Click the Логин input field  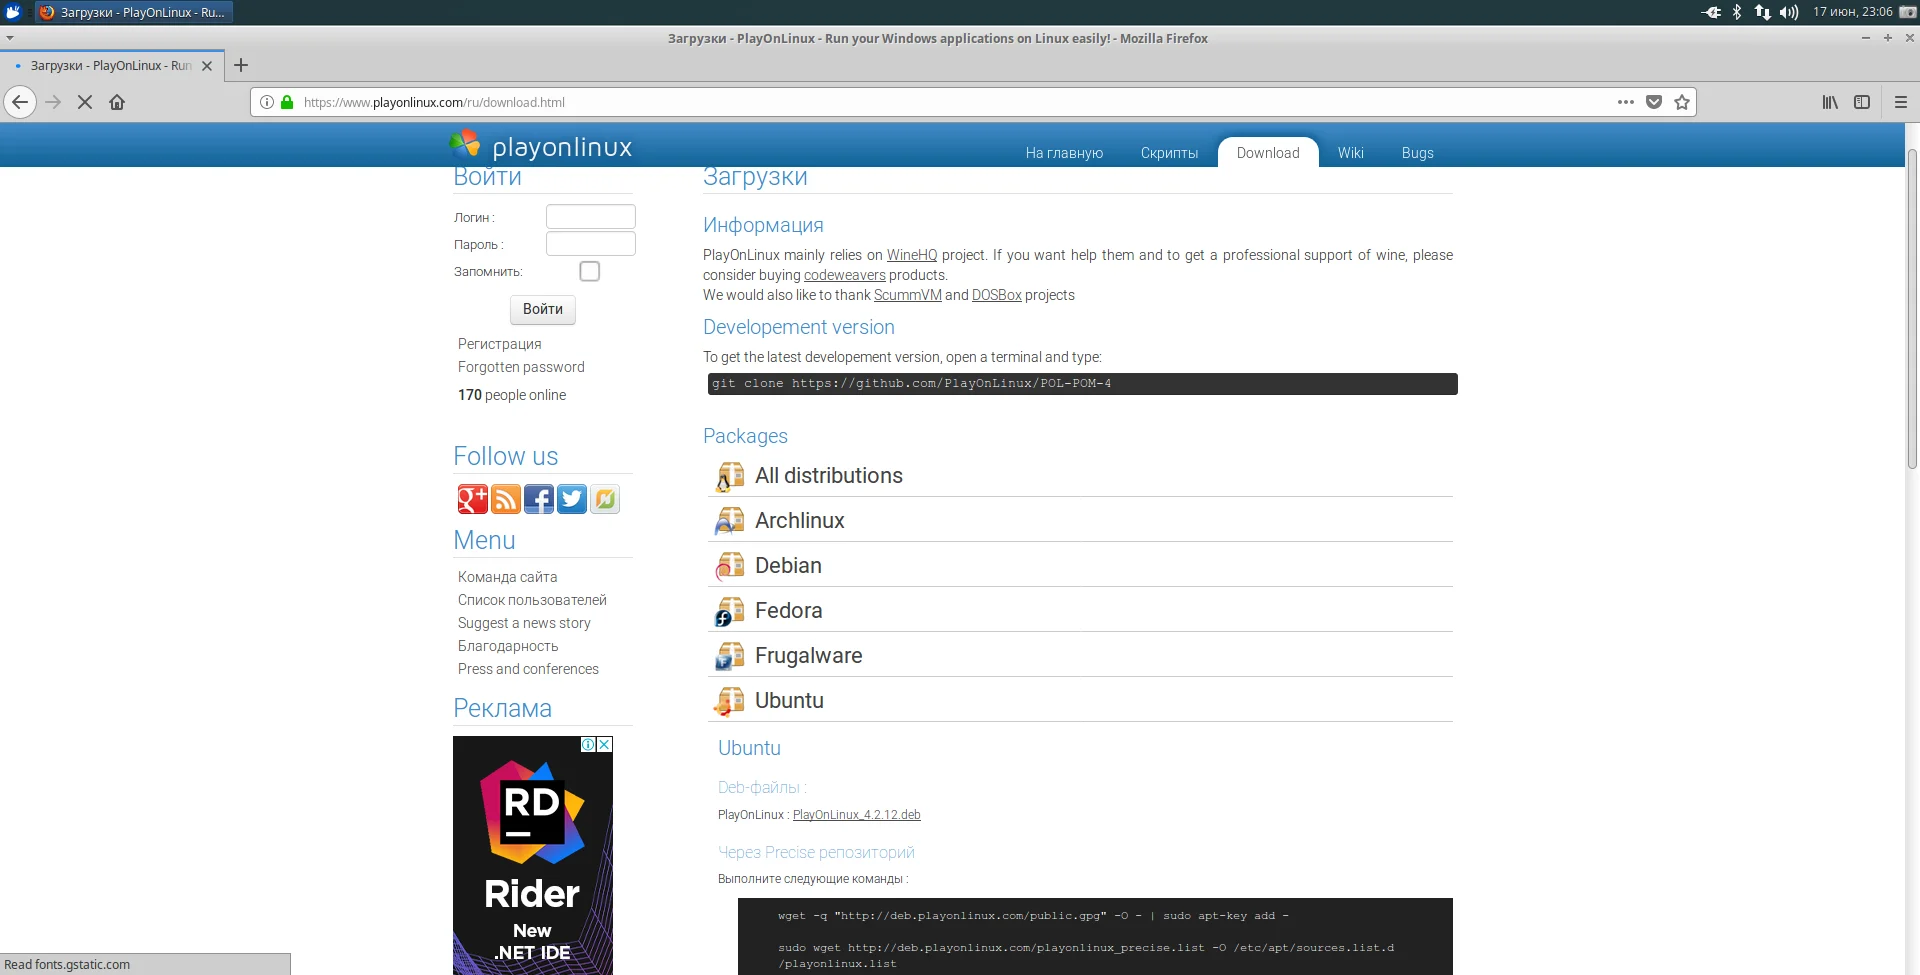[x=591, y=217]
